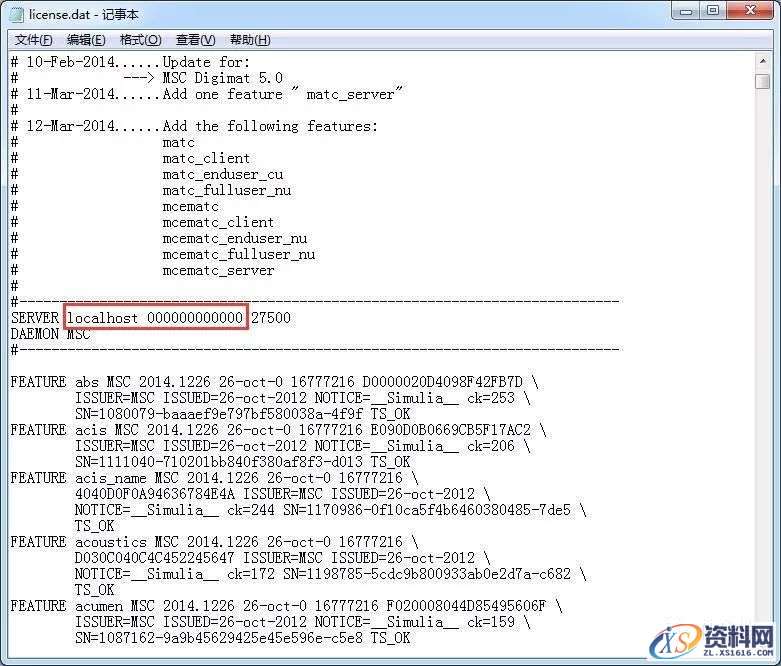Maximize the Notepad window

pyautogui.click(x=713, y=11)
